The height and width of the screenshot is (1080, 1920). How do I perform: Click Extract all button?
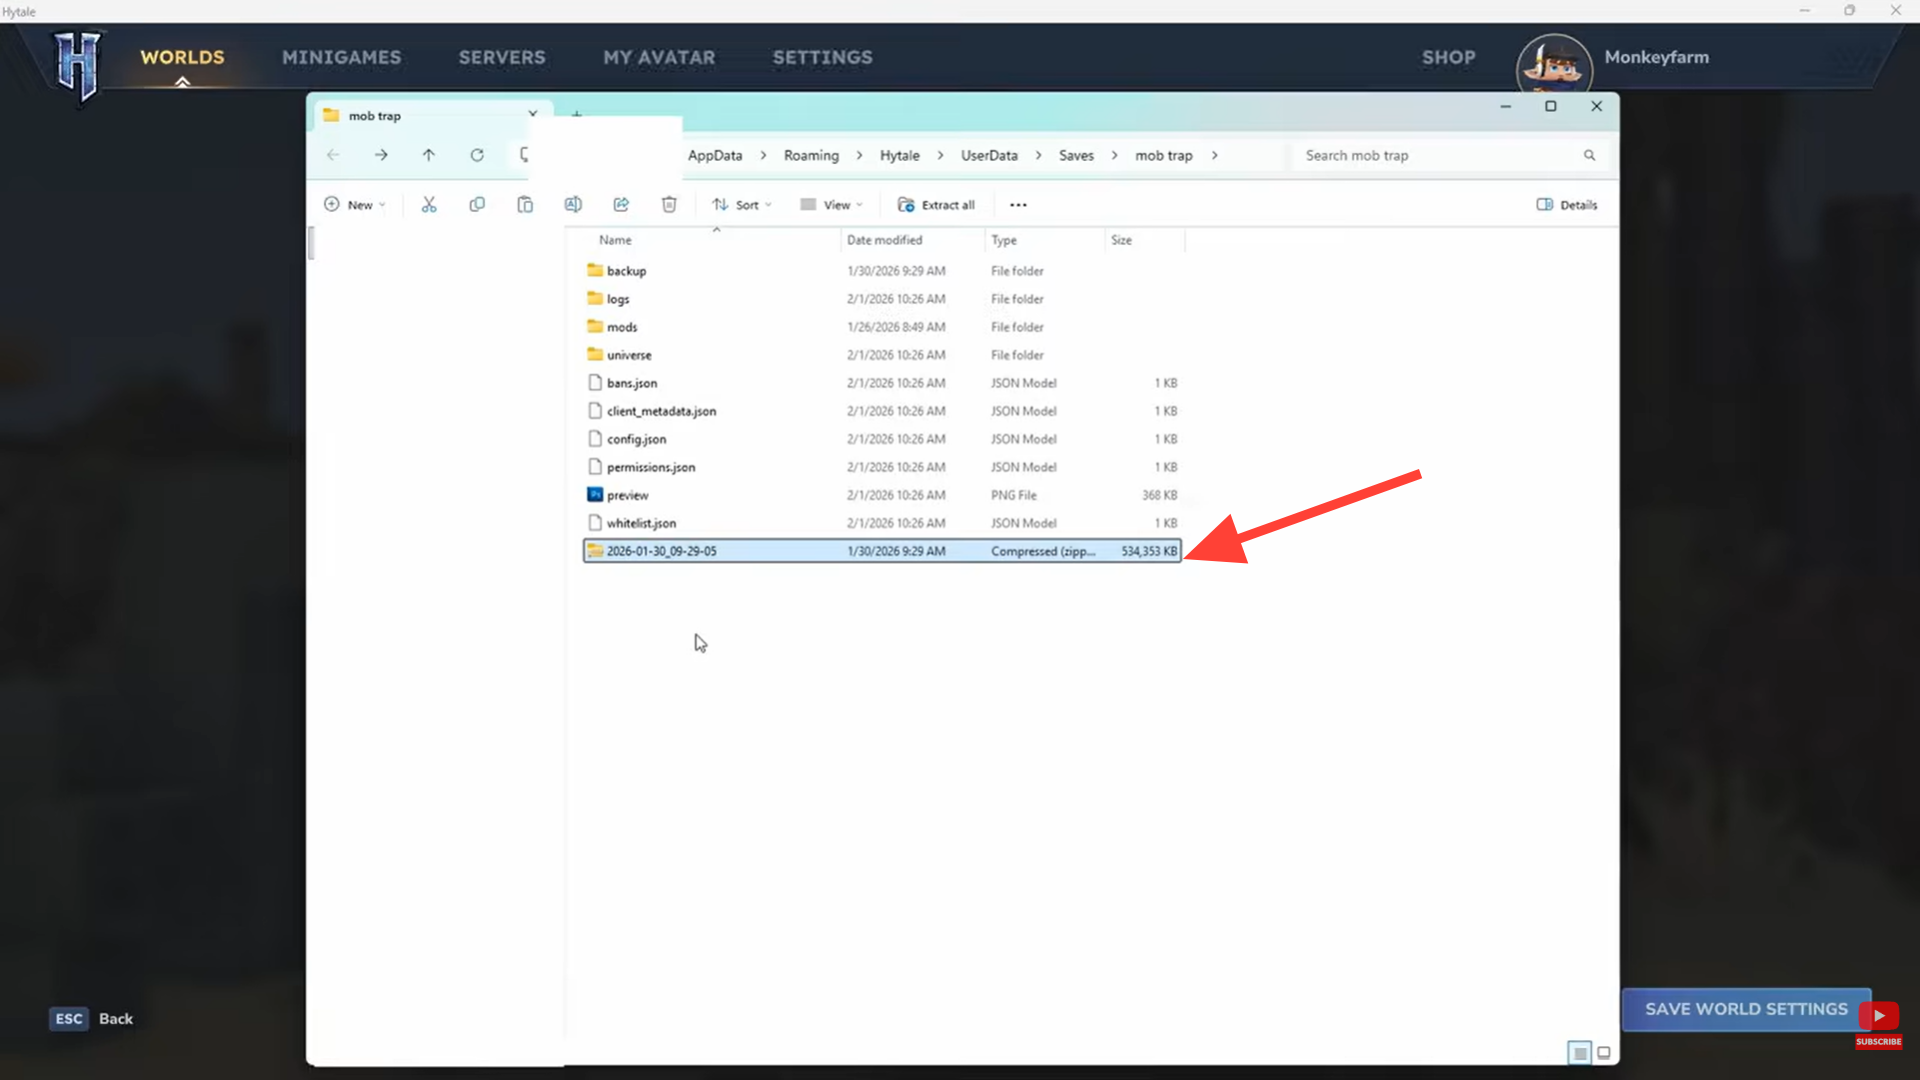click(936, 205)
